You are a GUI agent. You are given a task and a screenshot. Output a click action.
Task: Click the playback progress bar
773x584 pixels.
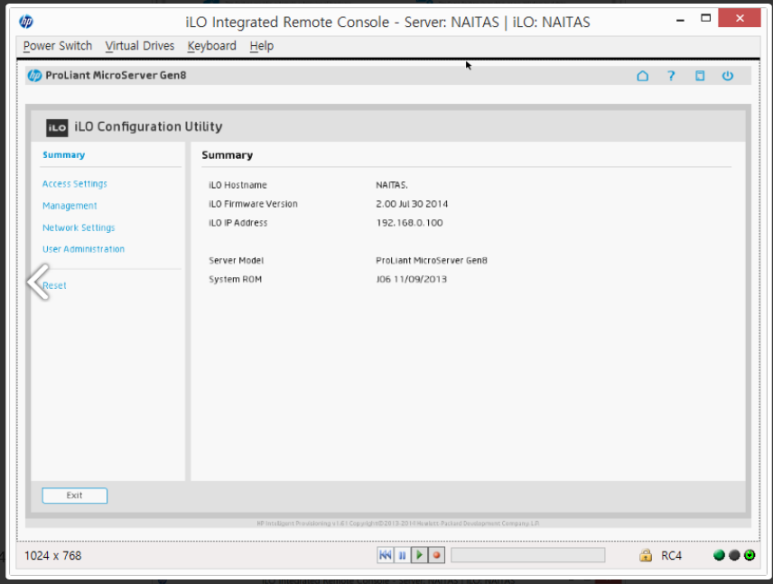click(527, 555)
